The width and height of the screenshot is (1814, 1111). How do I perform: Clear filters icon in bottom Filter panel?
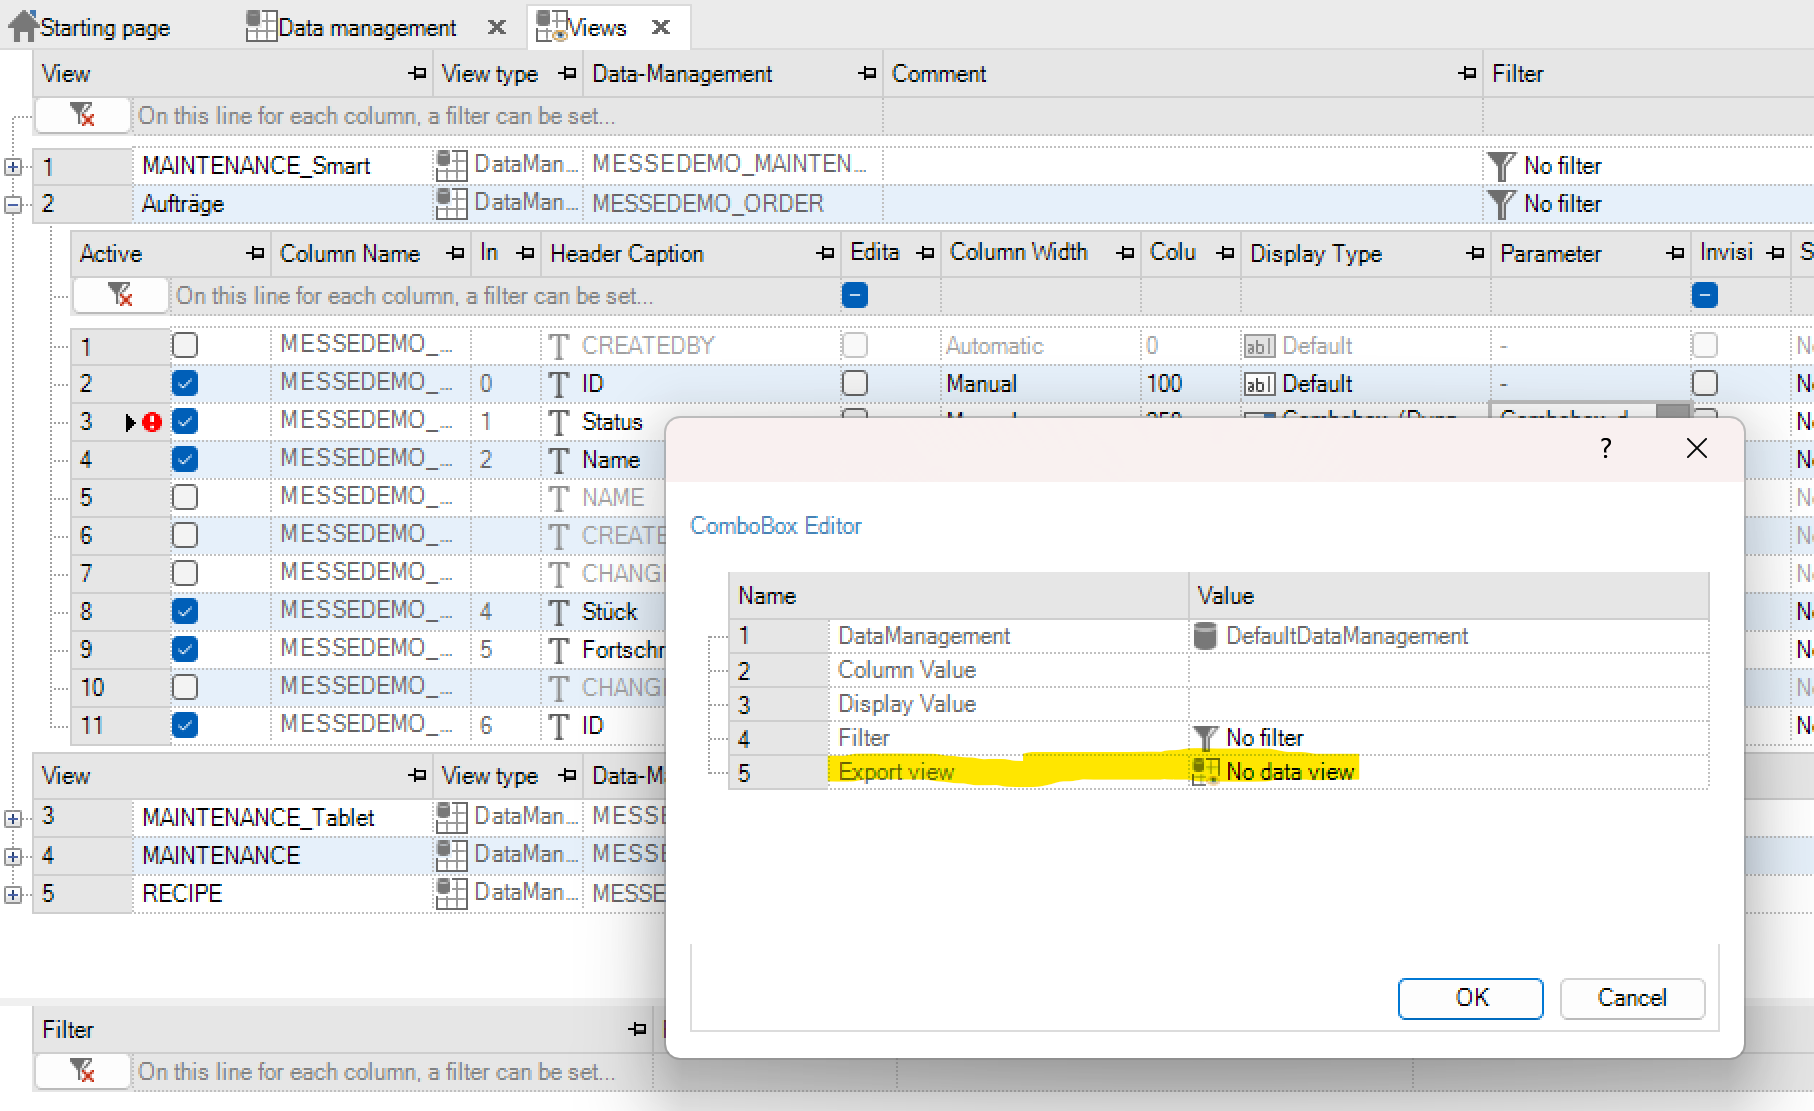[x=83, y=1072]
